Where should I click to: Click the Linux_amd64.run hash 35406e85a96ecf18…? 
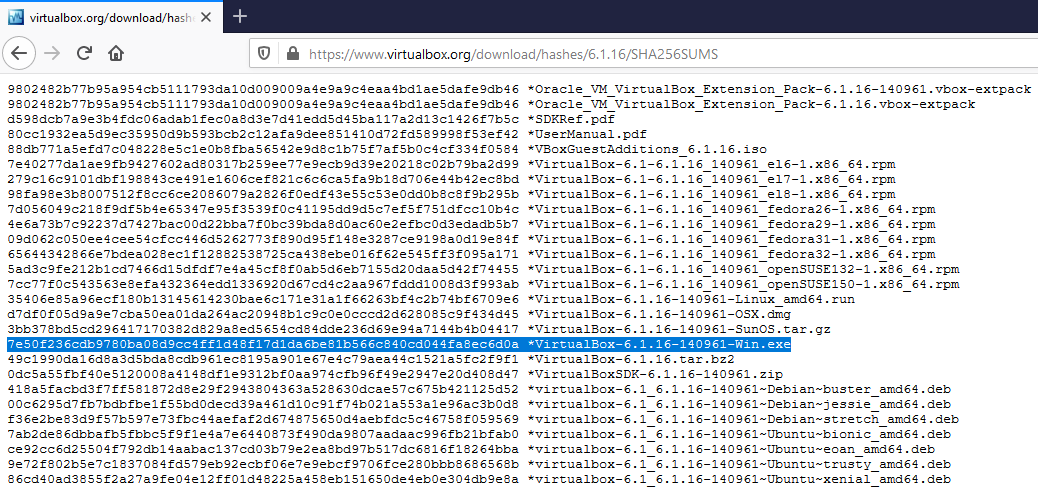pos(263,299)
